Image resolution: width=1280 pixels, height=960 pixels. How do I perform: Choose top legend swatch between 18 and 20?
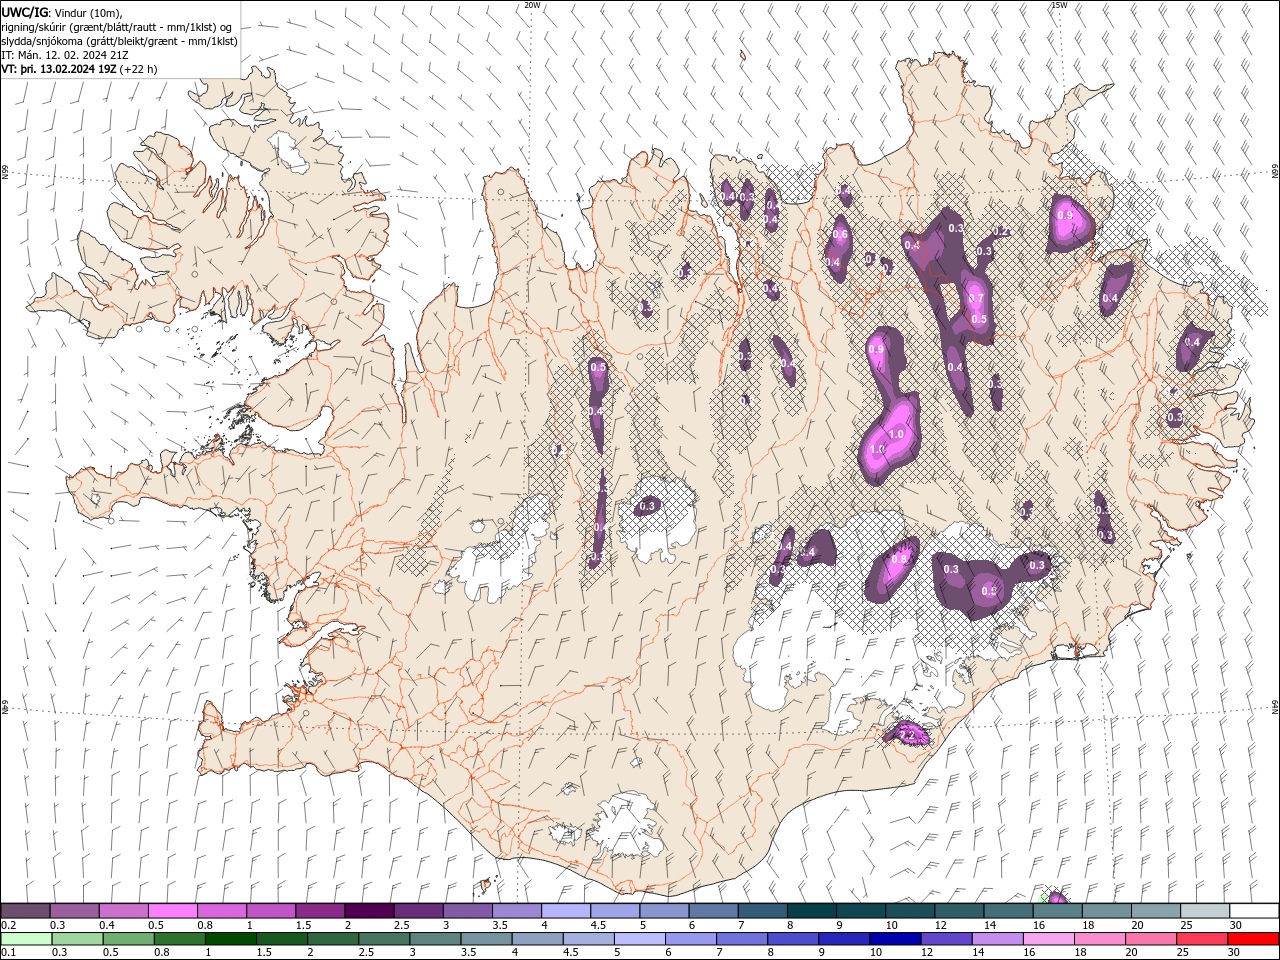coord(1107,911)
